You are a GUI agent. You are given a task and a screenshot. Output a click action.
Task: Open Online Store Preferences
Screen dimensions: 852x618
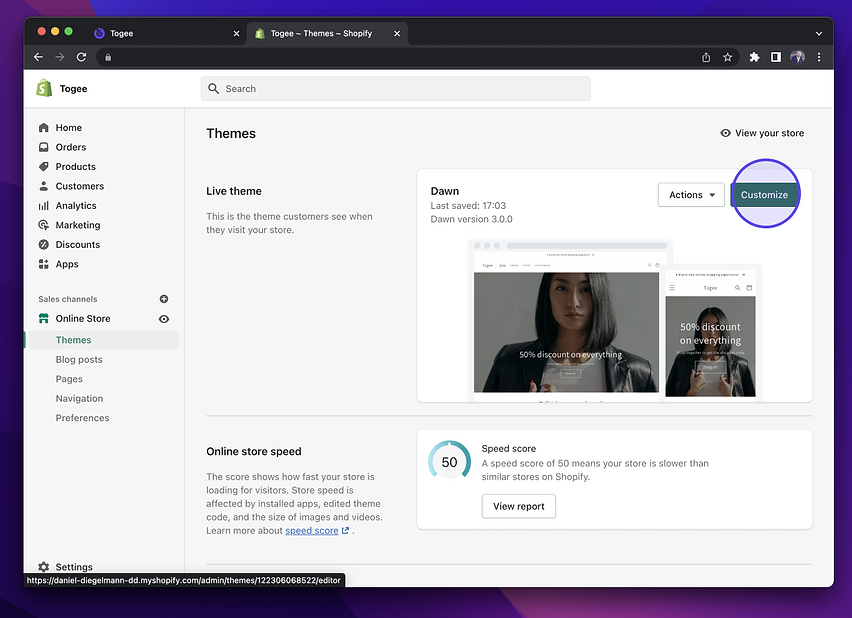pyautogui.click(x=82, y=418)
